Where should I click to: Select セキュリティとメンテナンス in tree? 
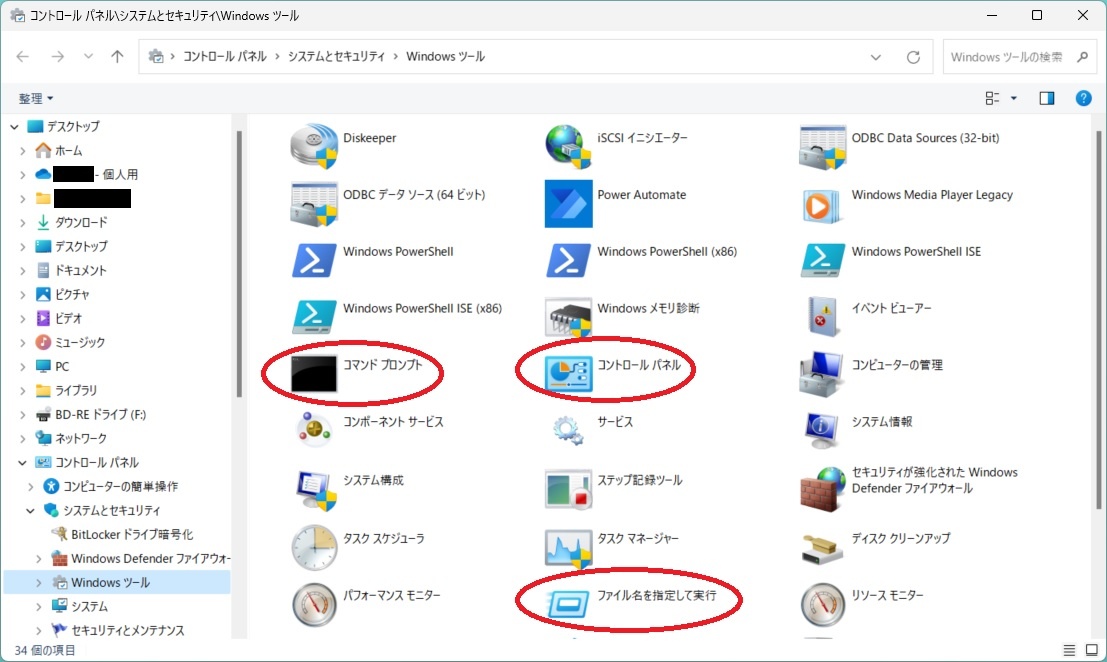pos(127,630)
